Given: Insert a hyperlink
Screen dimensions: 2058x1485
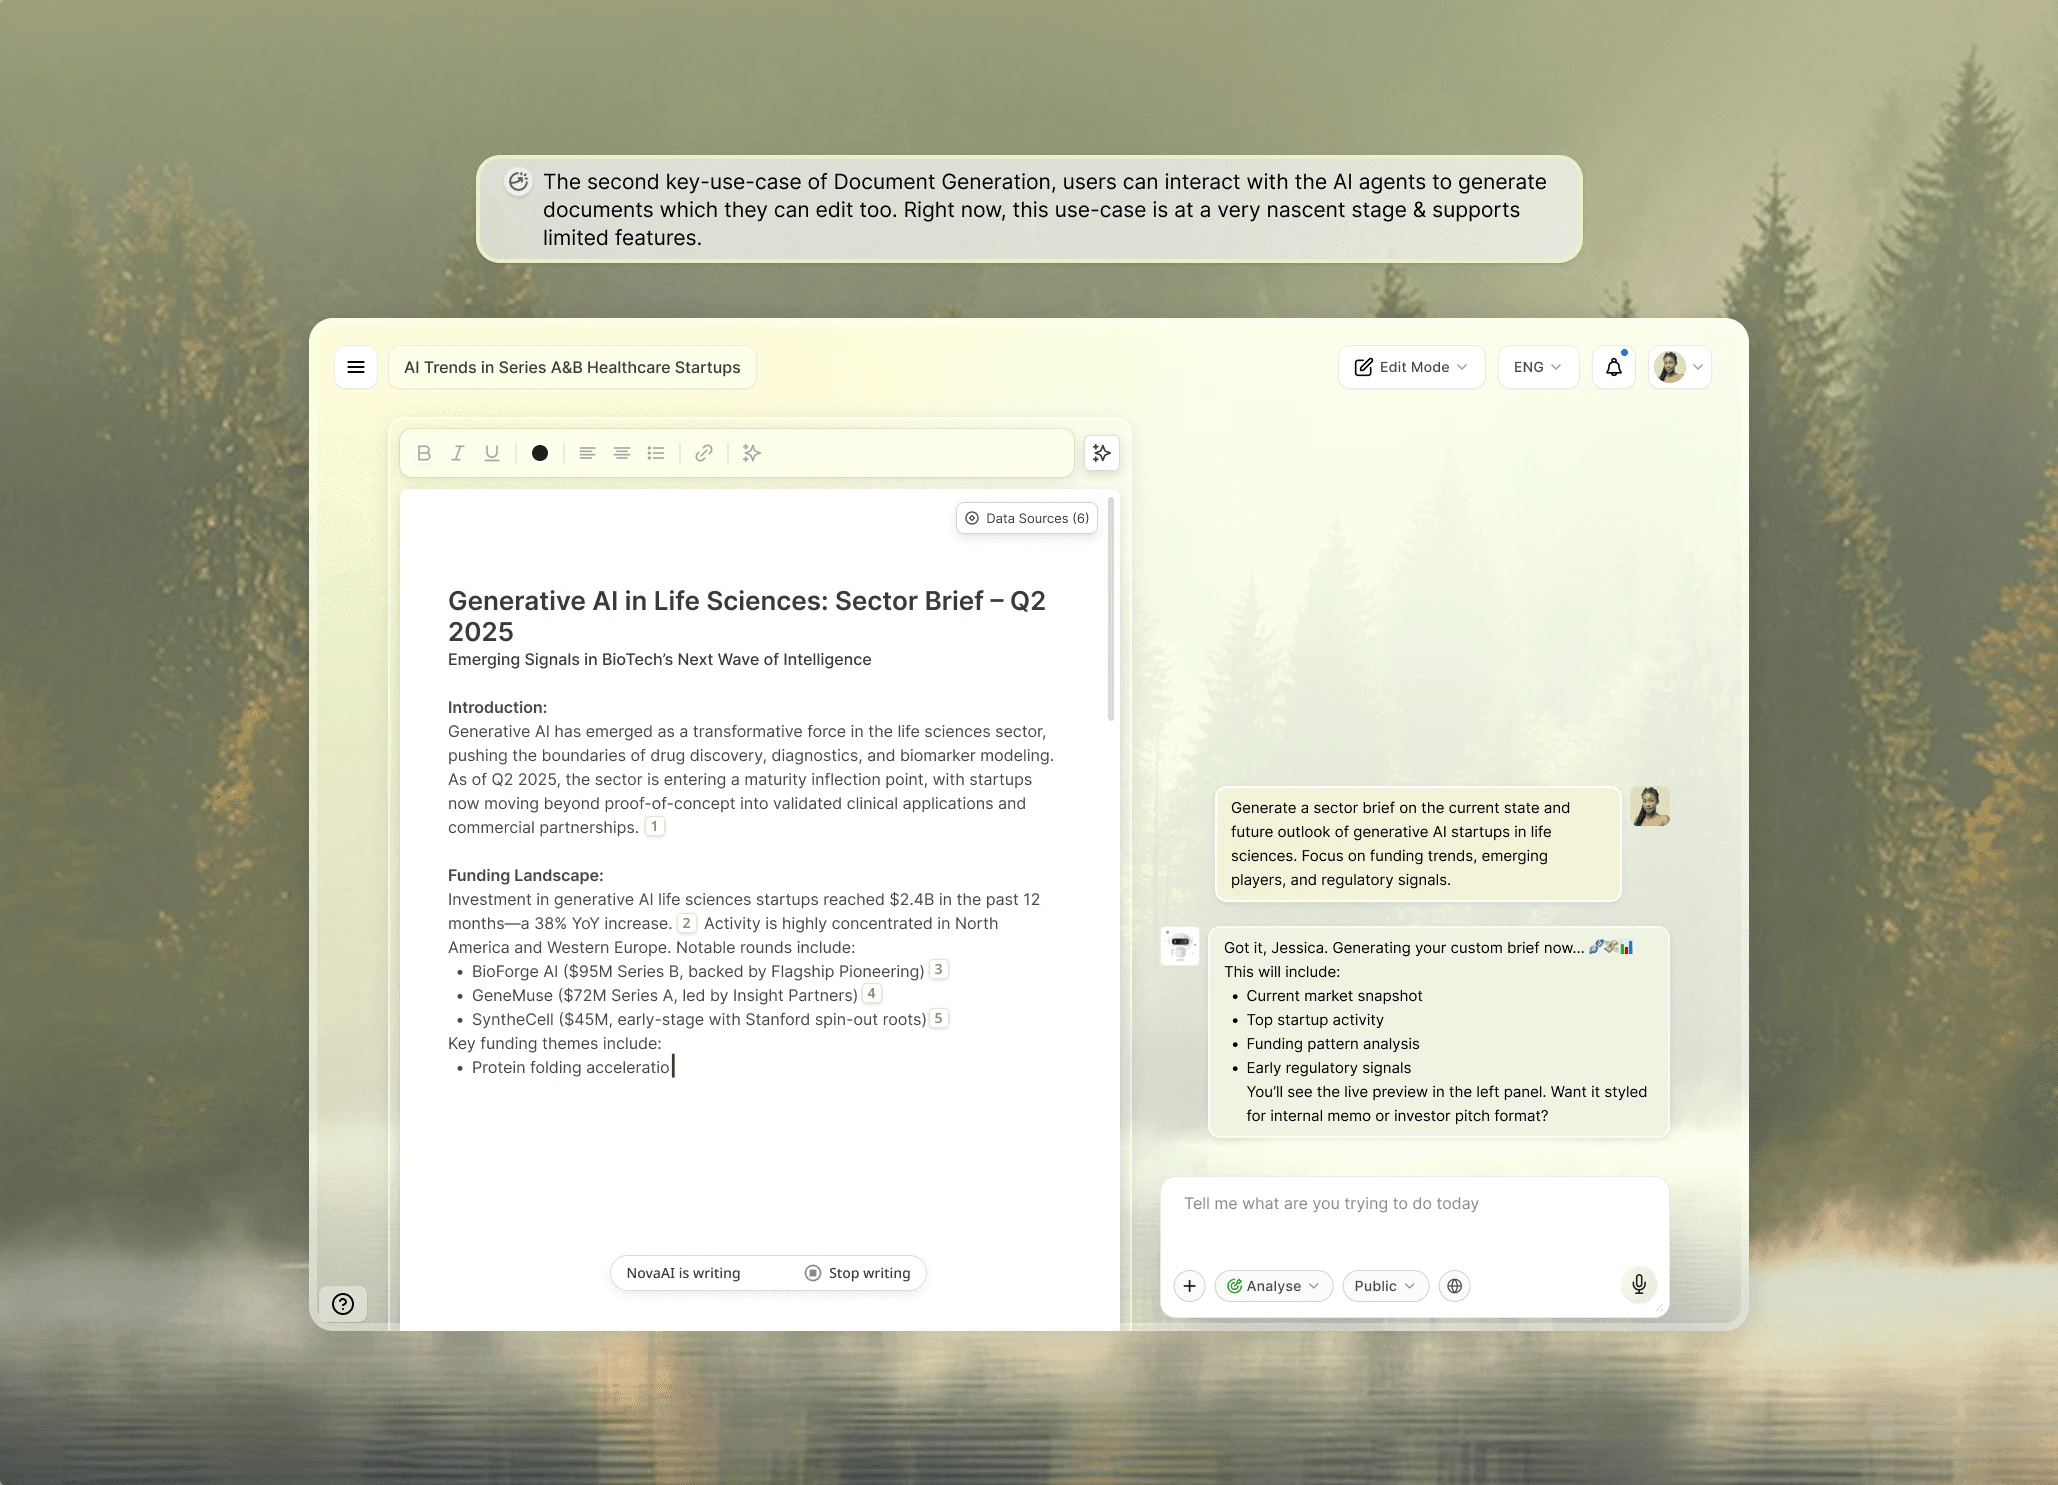Looking at the screenshot, I should click(x=704, y=453).
